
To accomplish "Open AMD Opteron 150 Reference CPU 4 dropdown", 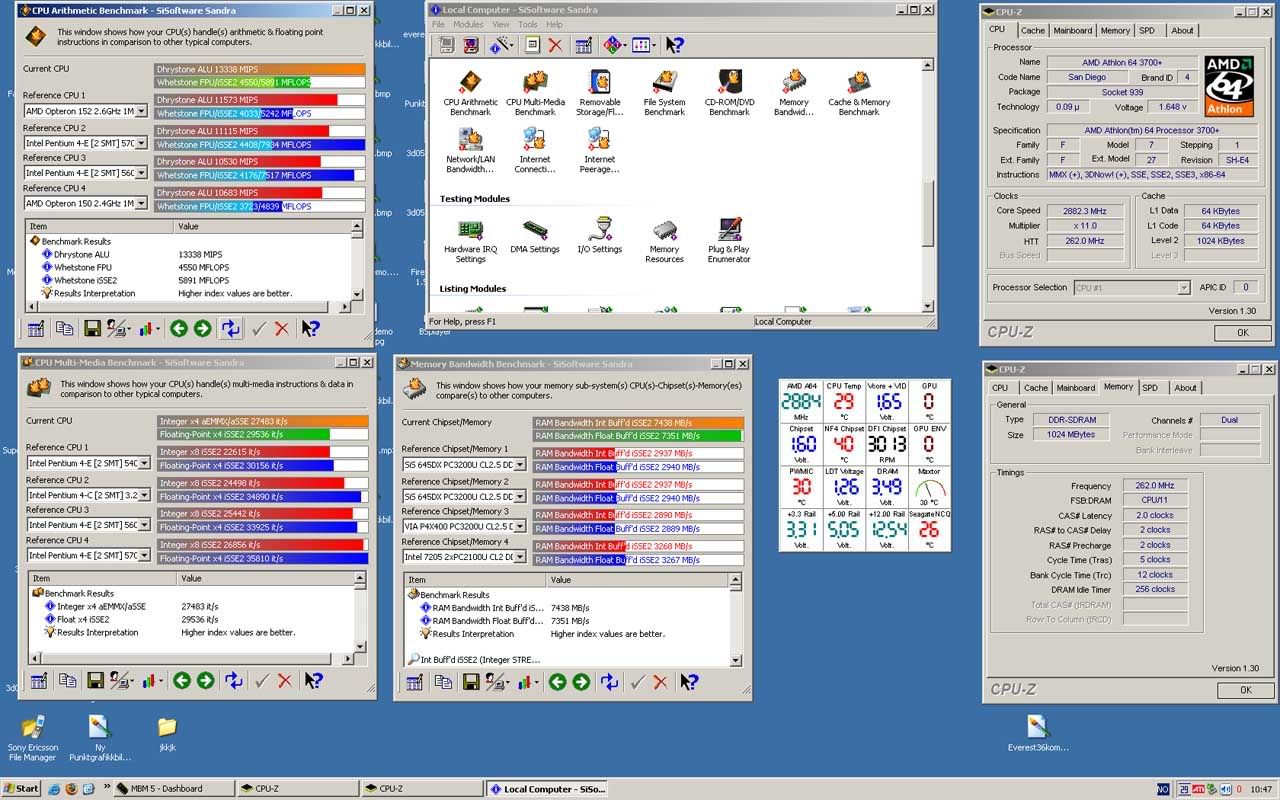I will click(x=141, y=204).
